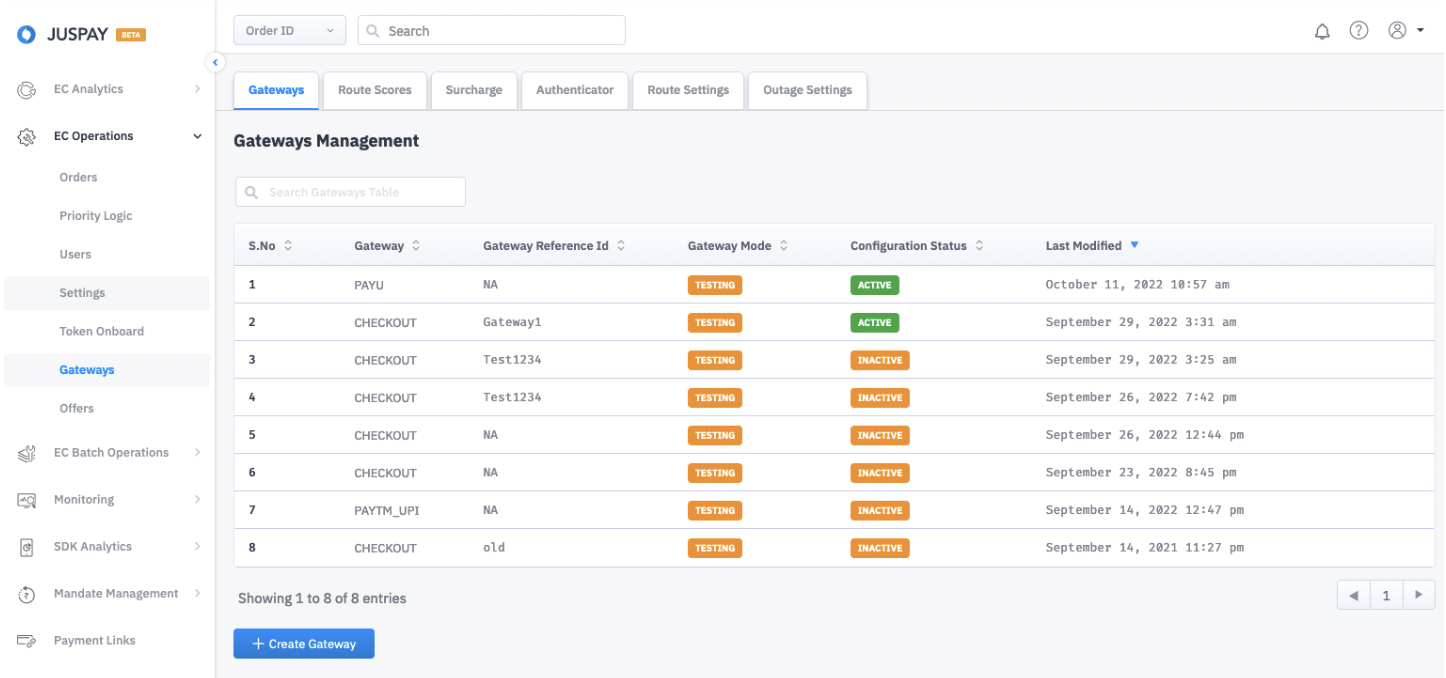This screenshot has width=1446, height=678.
Task: Click the EC Analytics sidebar icon
Action: click(x=27, y=90)
